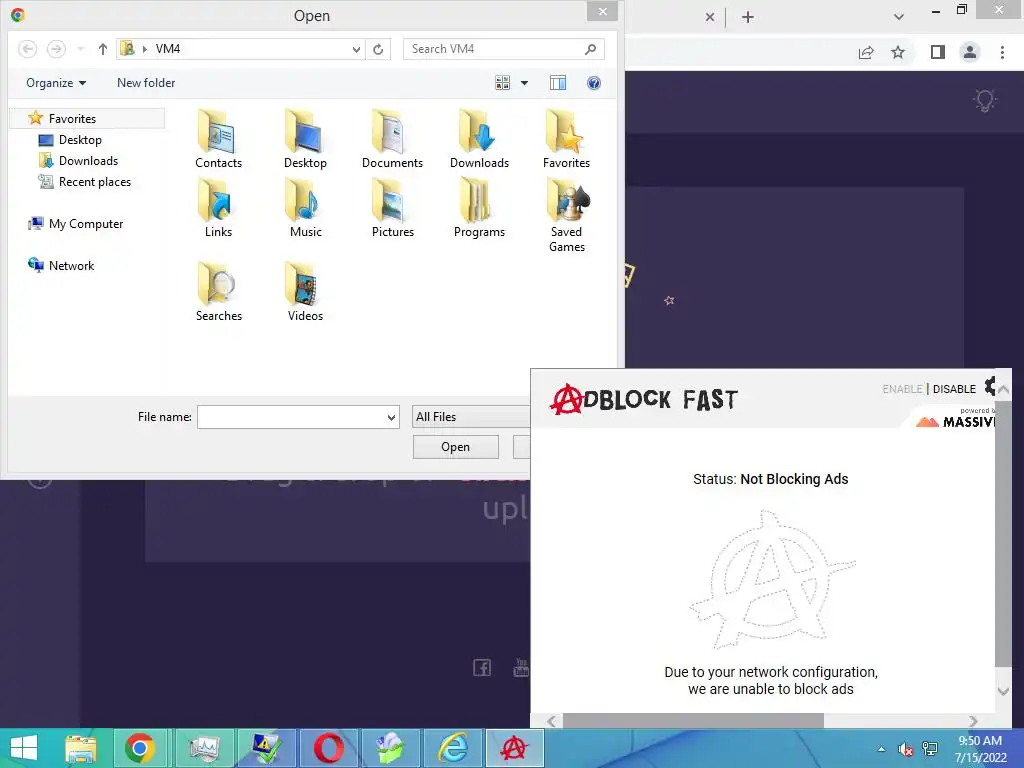Open the Contacts folder
This screenshot has width=1024, height=768.
click(218, 139)
